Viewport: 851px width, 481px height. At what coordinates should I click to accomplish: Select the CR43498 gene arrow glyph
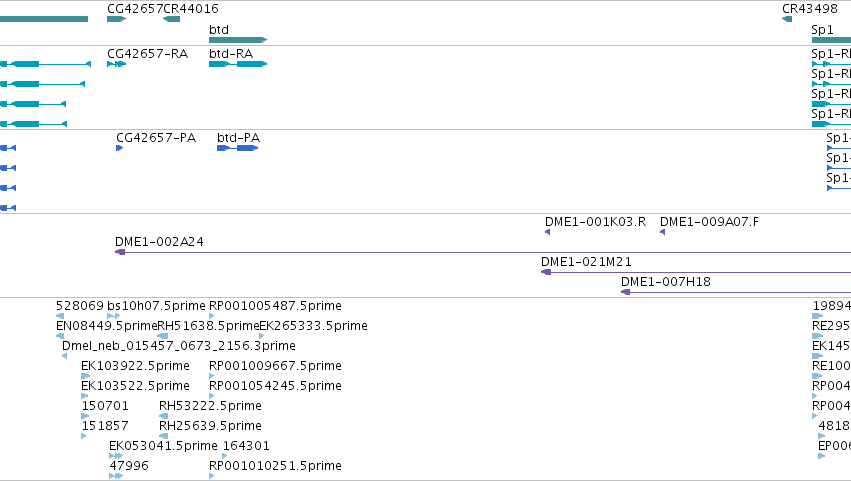787,20
